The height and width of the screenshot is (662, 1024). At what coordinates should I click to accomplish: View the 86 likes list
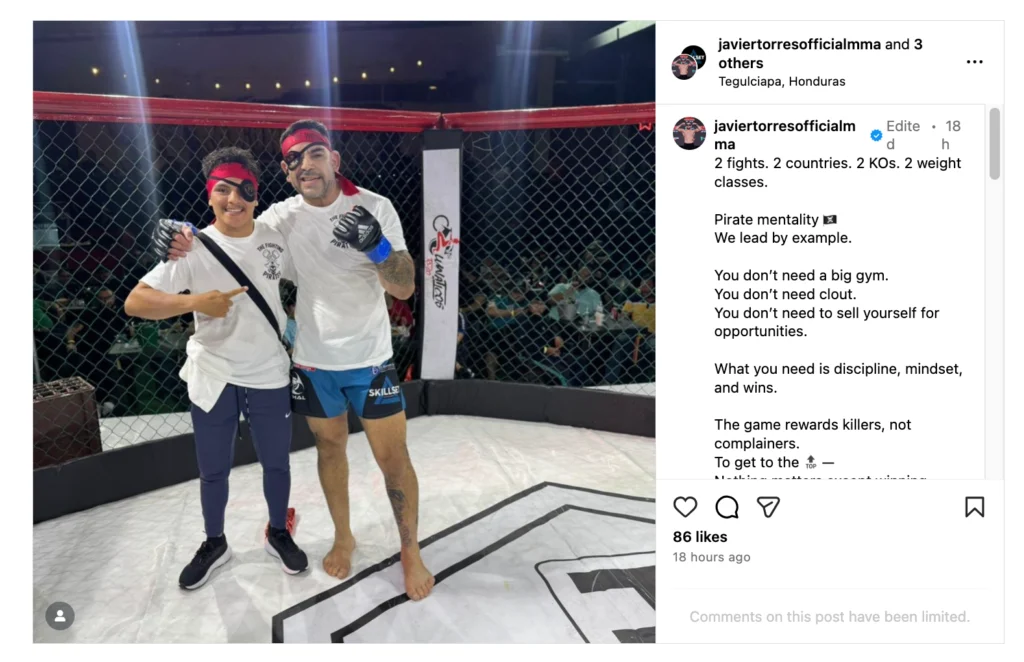coord(700,537)
